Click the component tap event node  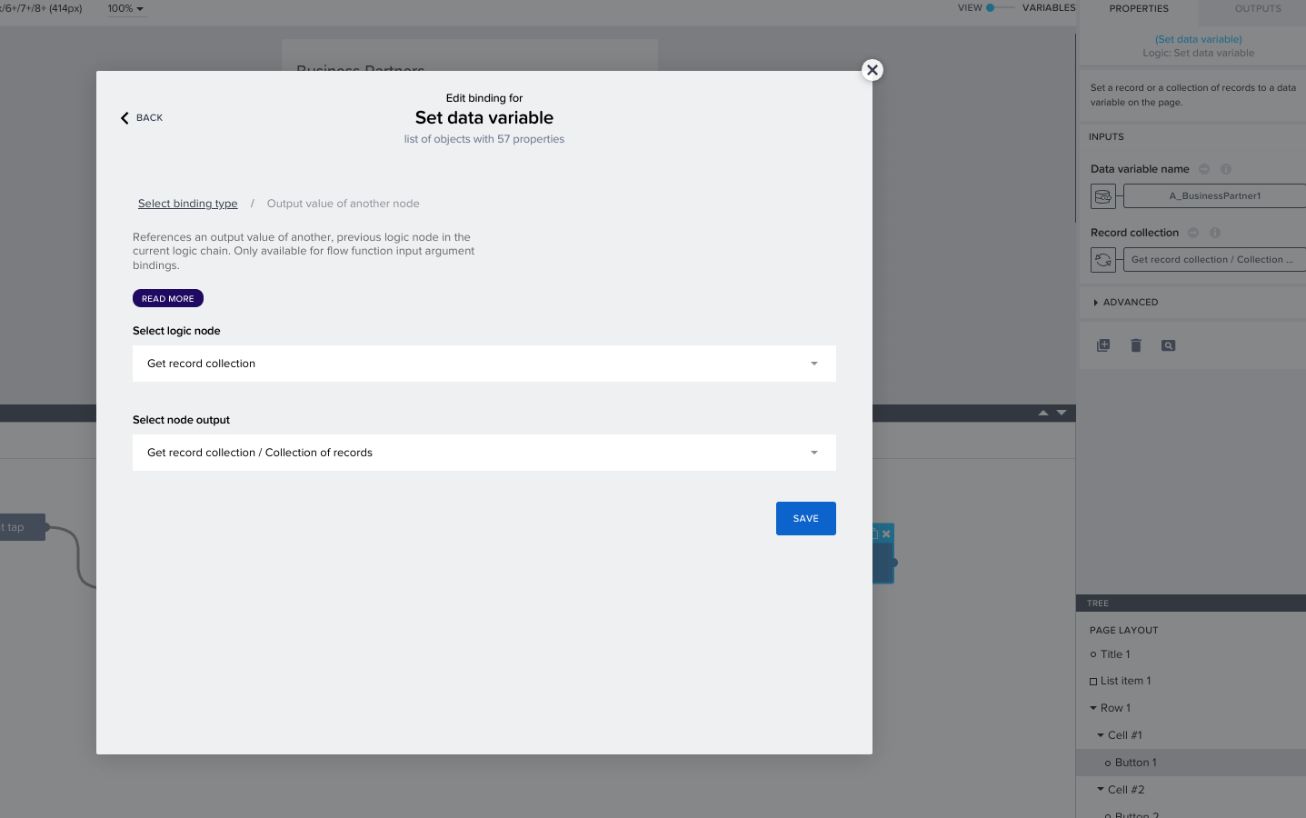[x=22, y=528]
